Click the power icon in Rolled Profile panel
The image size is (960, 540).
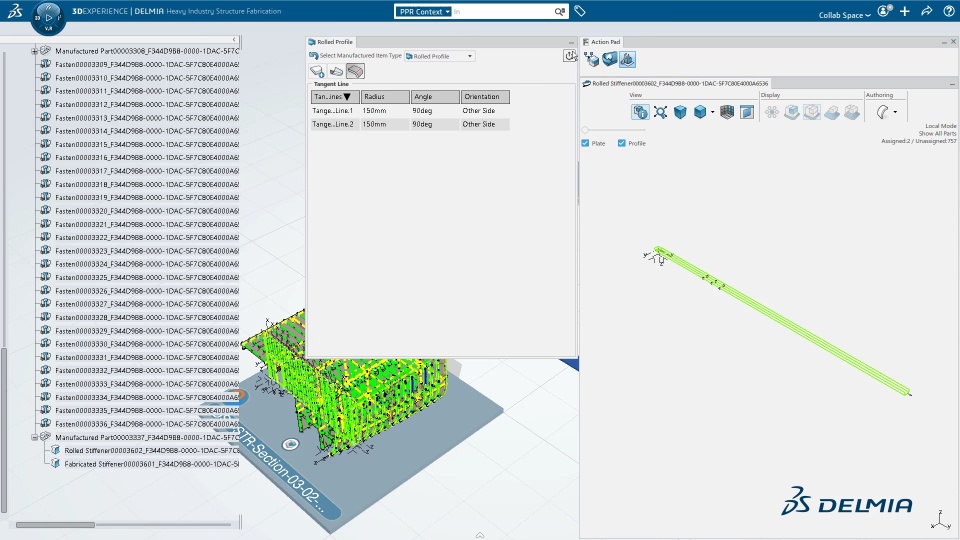coord(570,56)
